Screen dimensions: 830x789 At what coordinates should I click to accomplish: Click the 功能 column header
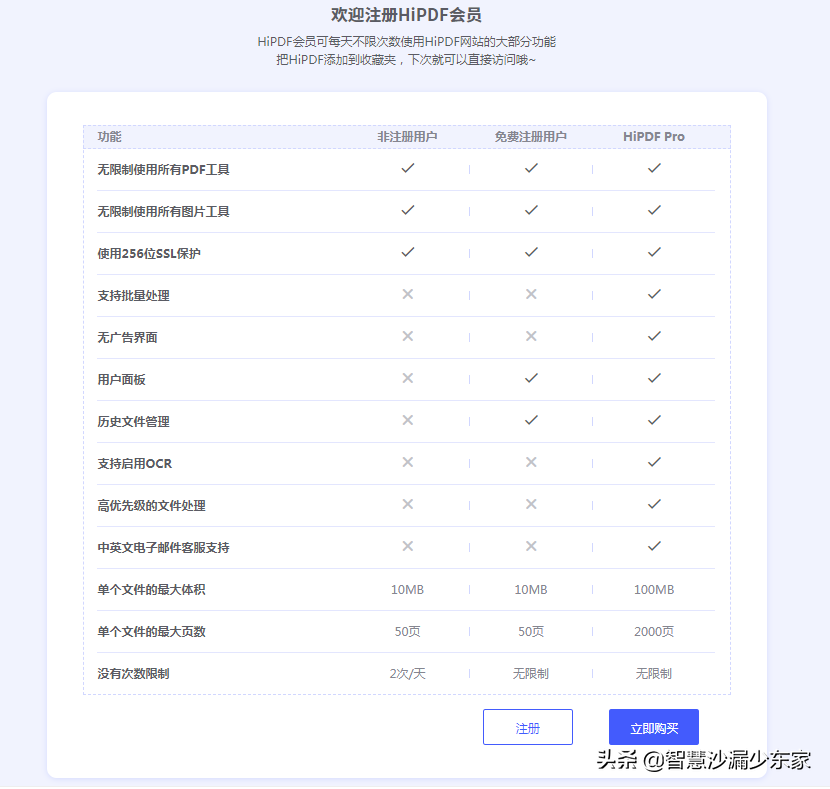[110, 137]
